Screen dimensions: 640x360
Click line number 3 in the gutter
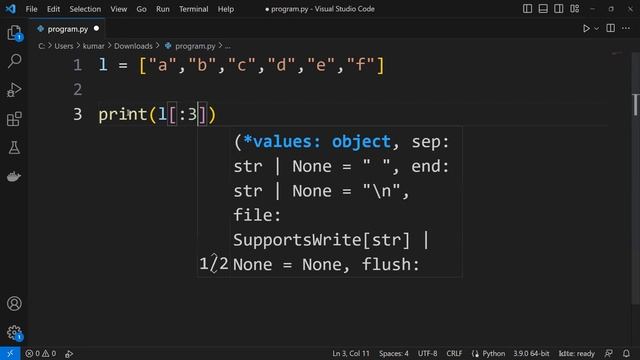(78, 114)
